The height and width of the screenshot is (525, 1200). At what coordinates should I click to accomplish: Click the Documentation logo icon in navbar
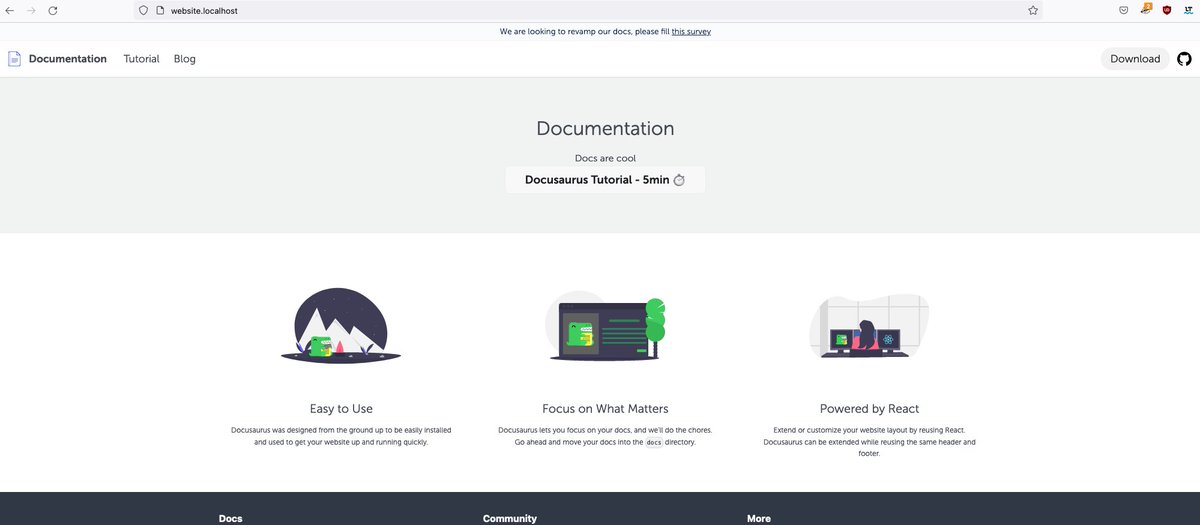[x=14, y=59]
